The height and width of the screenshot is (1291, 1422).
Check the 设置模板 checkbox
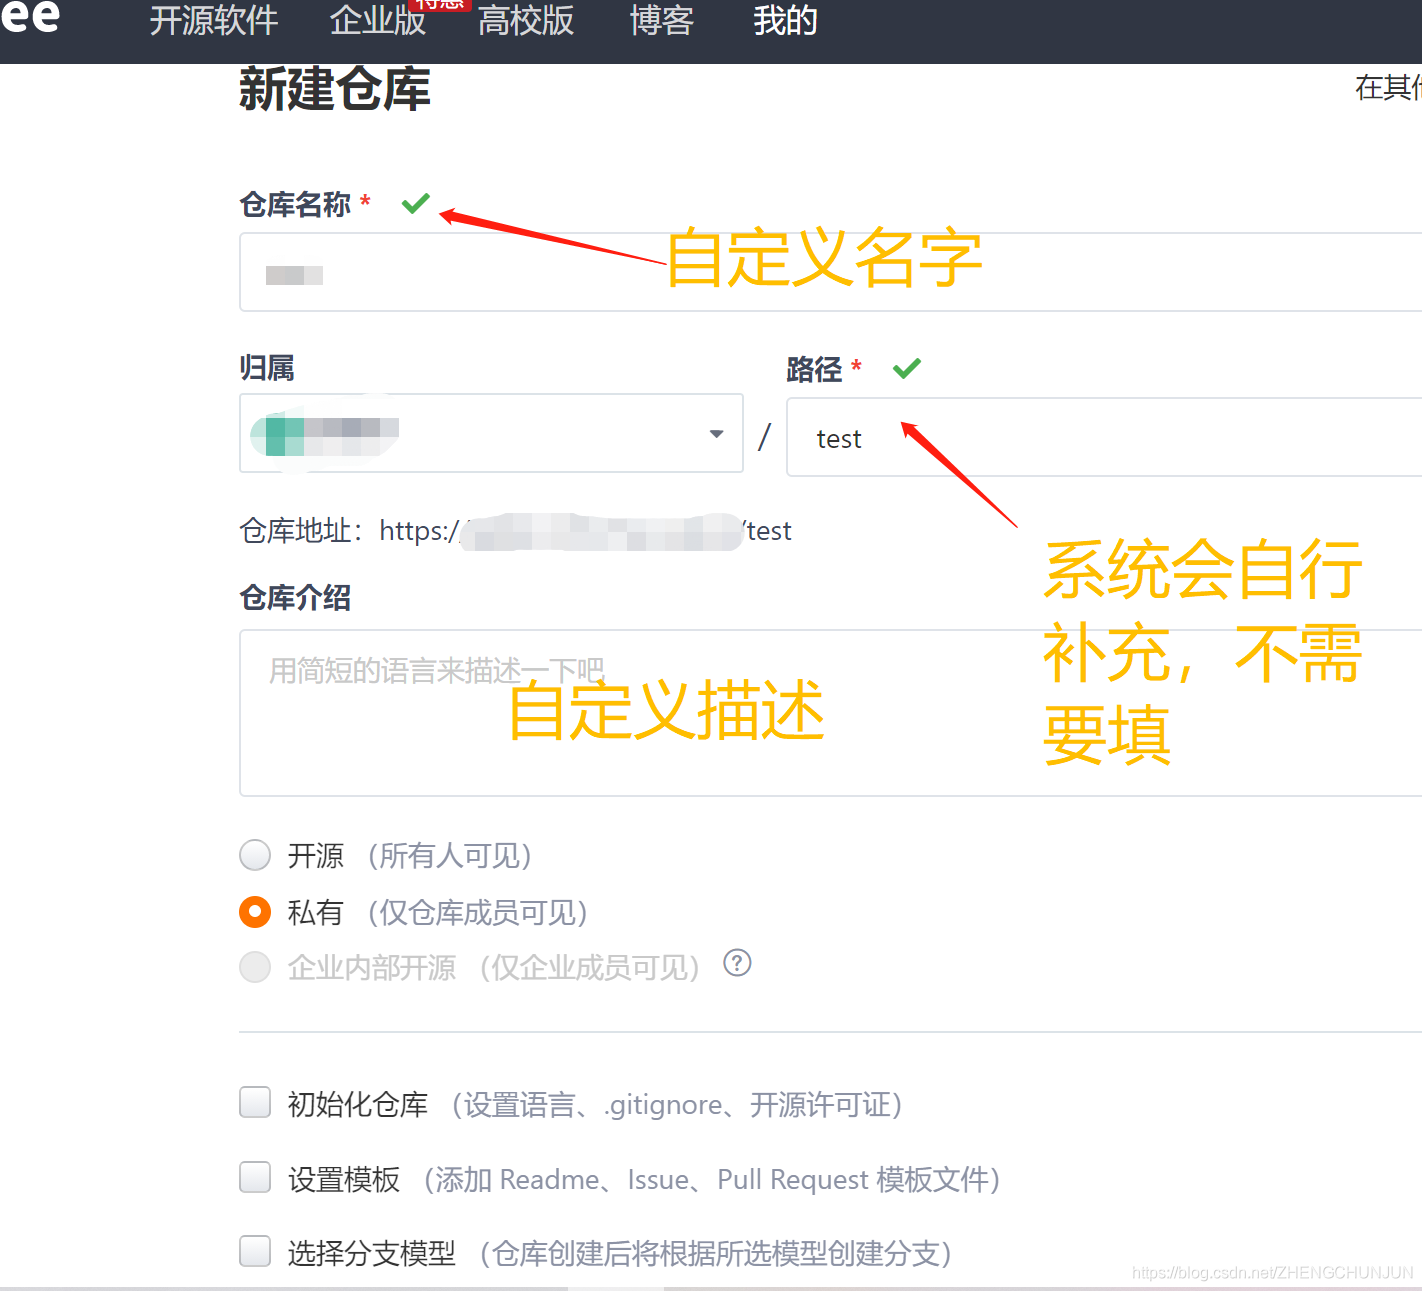[255, 1177]
